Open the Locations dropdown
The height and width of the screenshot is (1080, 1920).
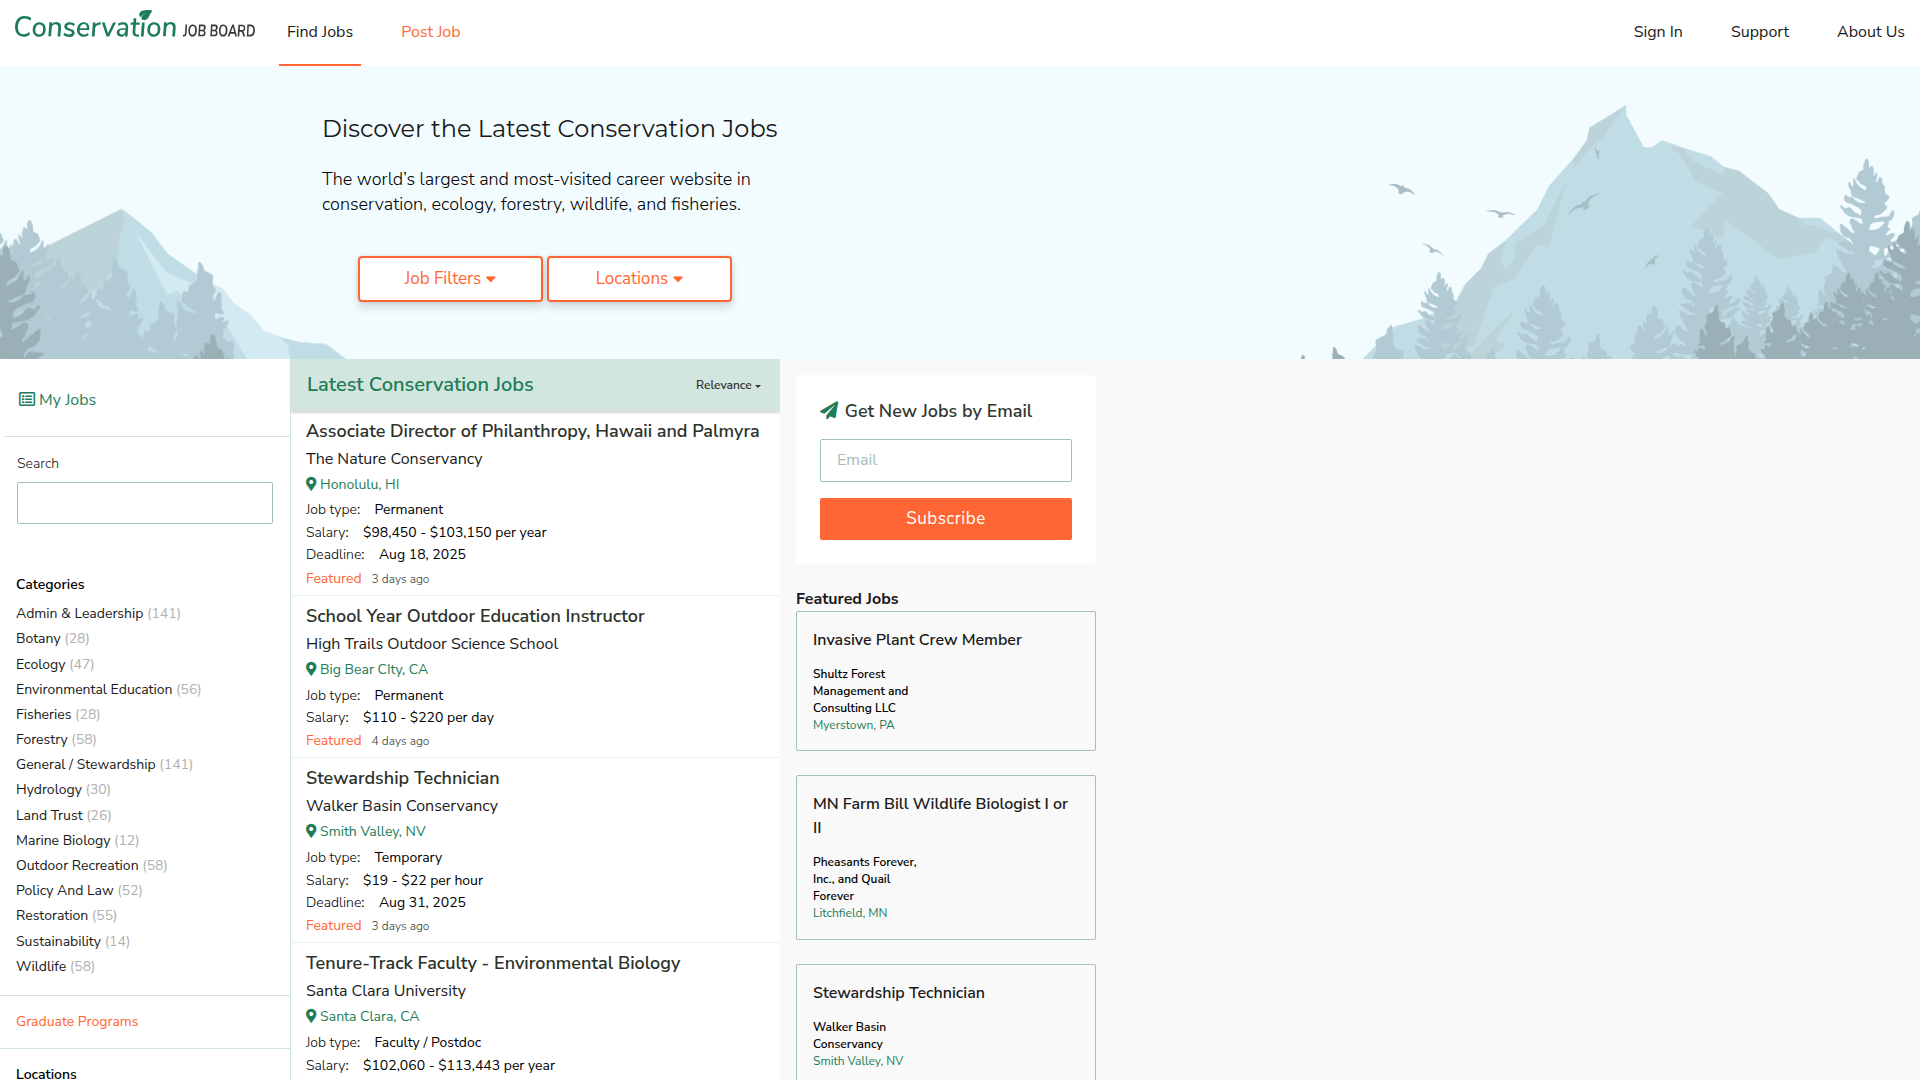639,279
